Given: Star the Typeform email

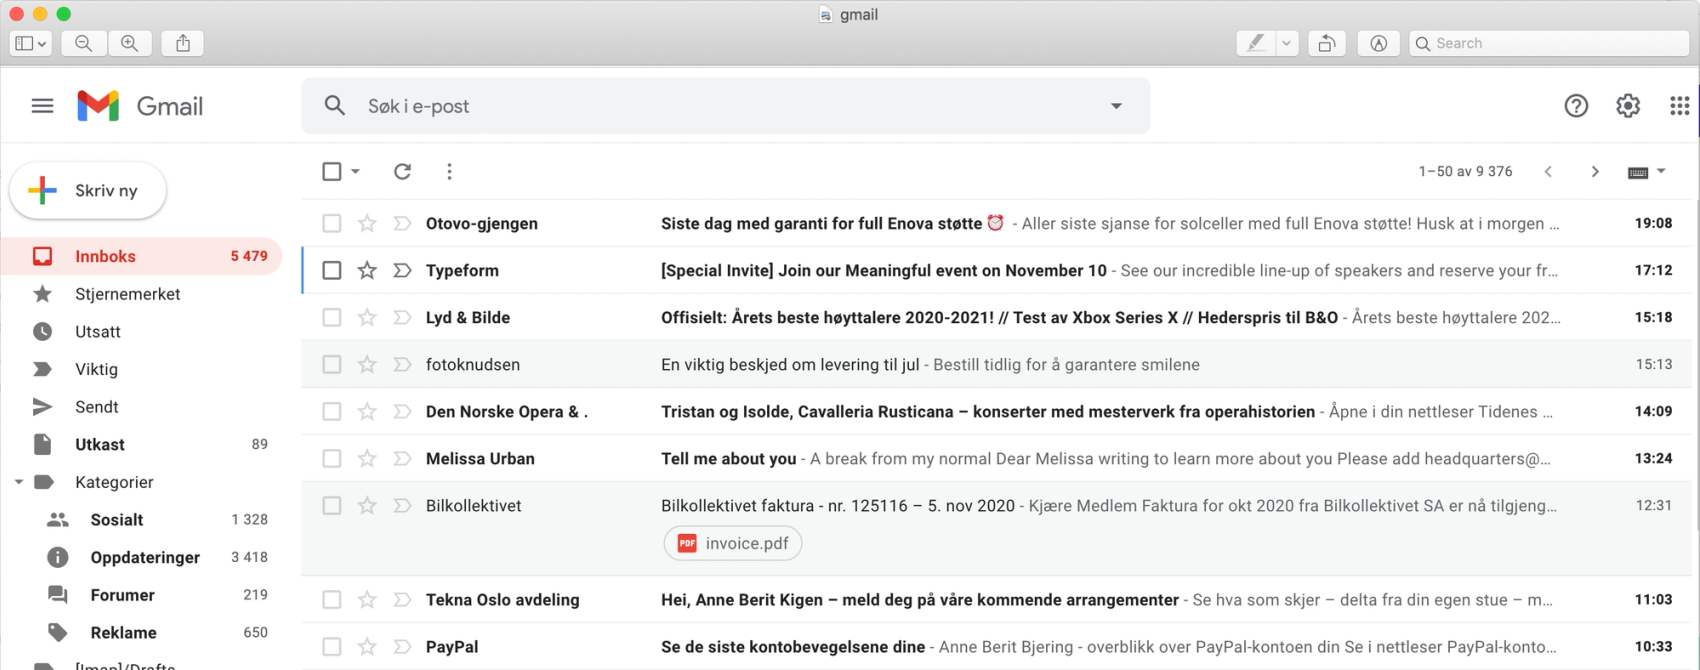Looking at the screenshot, I should tap(367, 270).
